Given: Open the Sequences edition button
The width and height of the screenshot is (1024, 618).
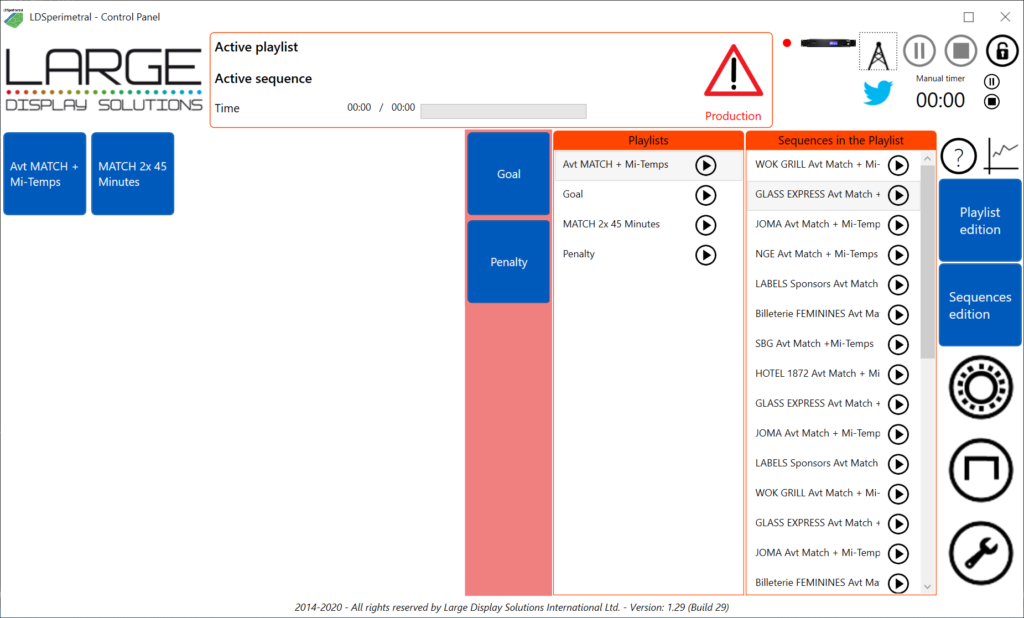Looking at the screenshot, I should click(979, 305).
